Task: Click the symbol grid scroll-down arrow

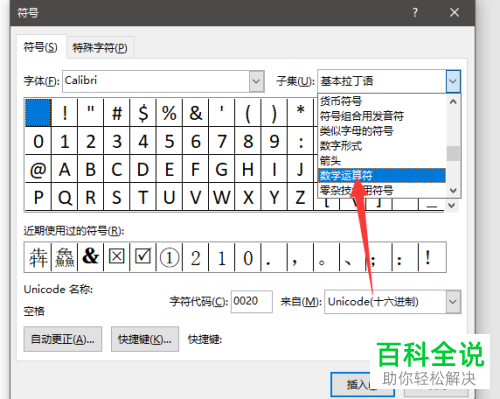Action: coord(451,205)
